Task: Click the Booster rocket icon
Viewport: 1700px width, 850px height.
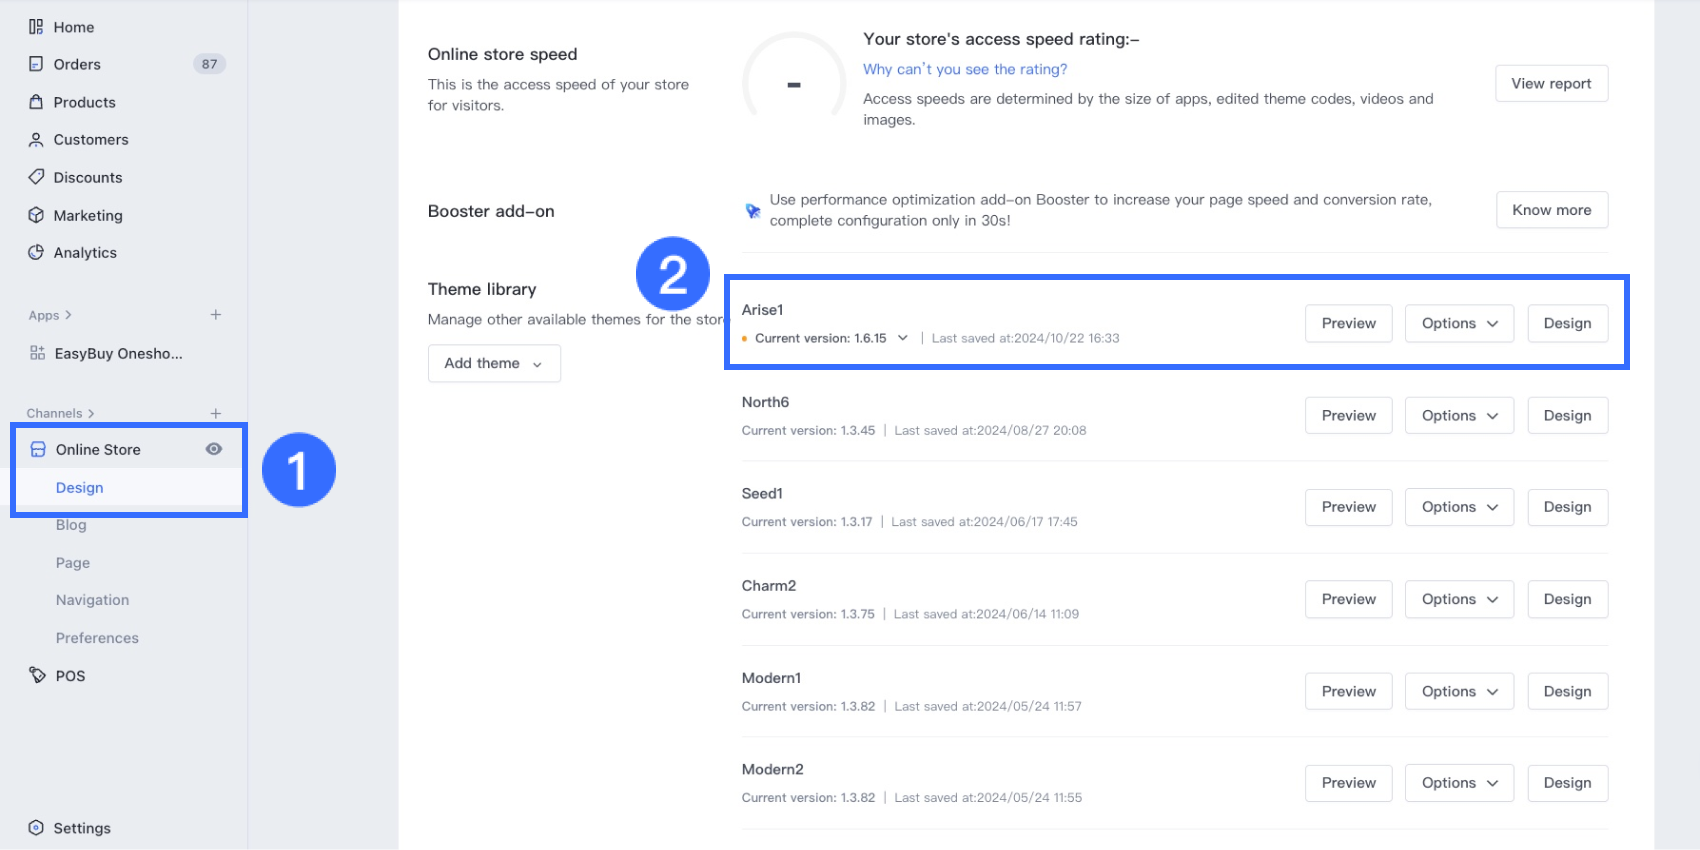Action: 753,210
